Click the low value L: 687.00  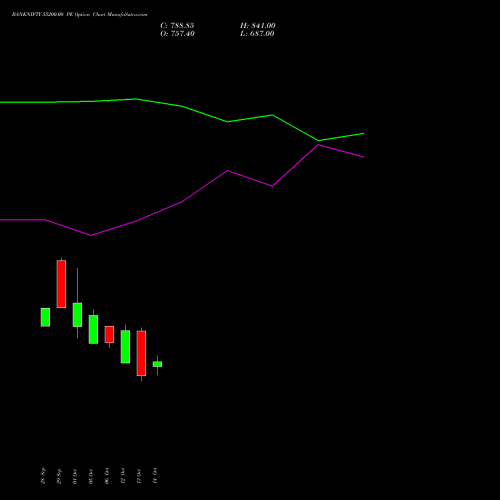tap(257, 34)
